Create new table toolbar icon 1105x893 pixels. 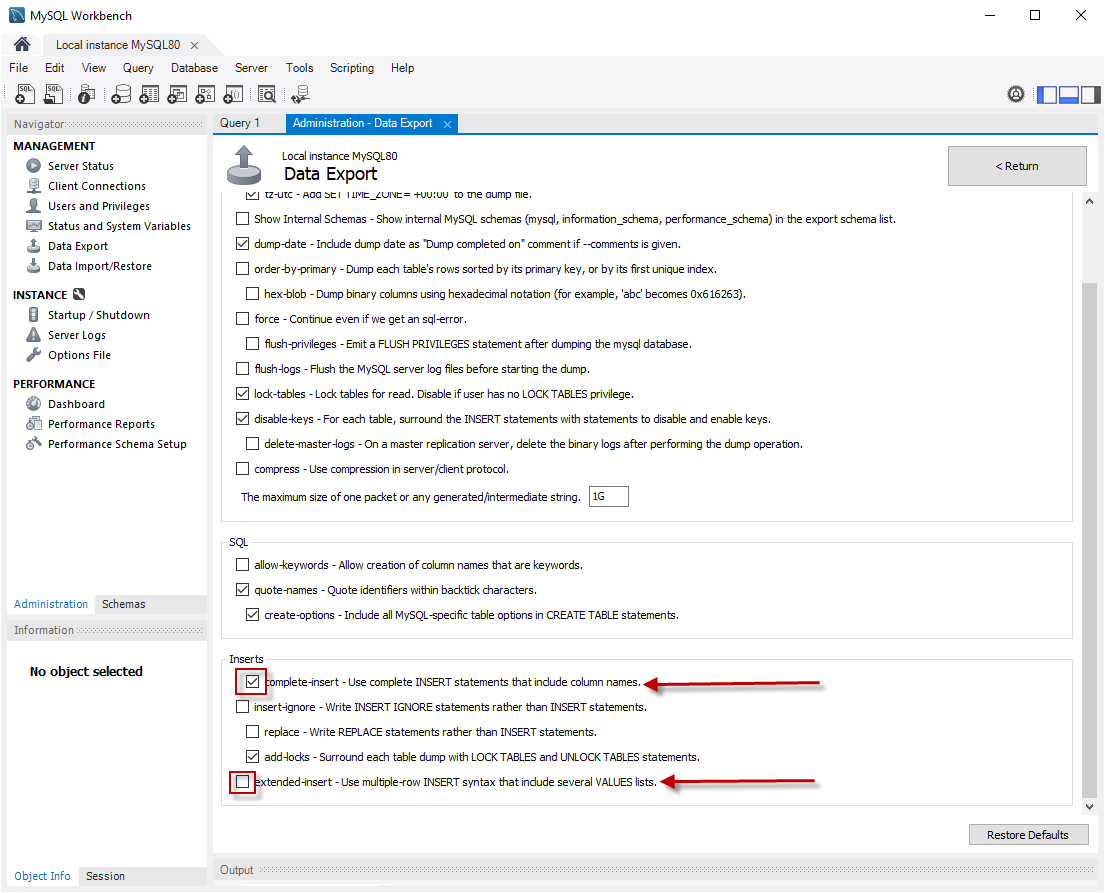pos(149,94)
